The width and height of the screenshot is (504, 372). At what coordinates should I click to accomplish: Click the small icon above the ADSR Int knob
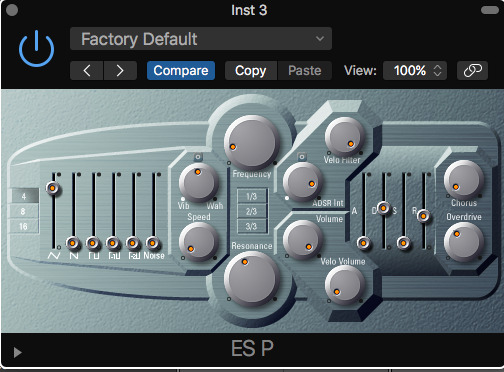[302, 156]
